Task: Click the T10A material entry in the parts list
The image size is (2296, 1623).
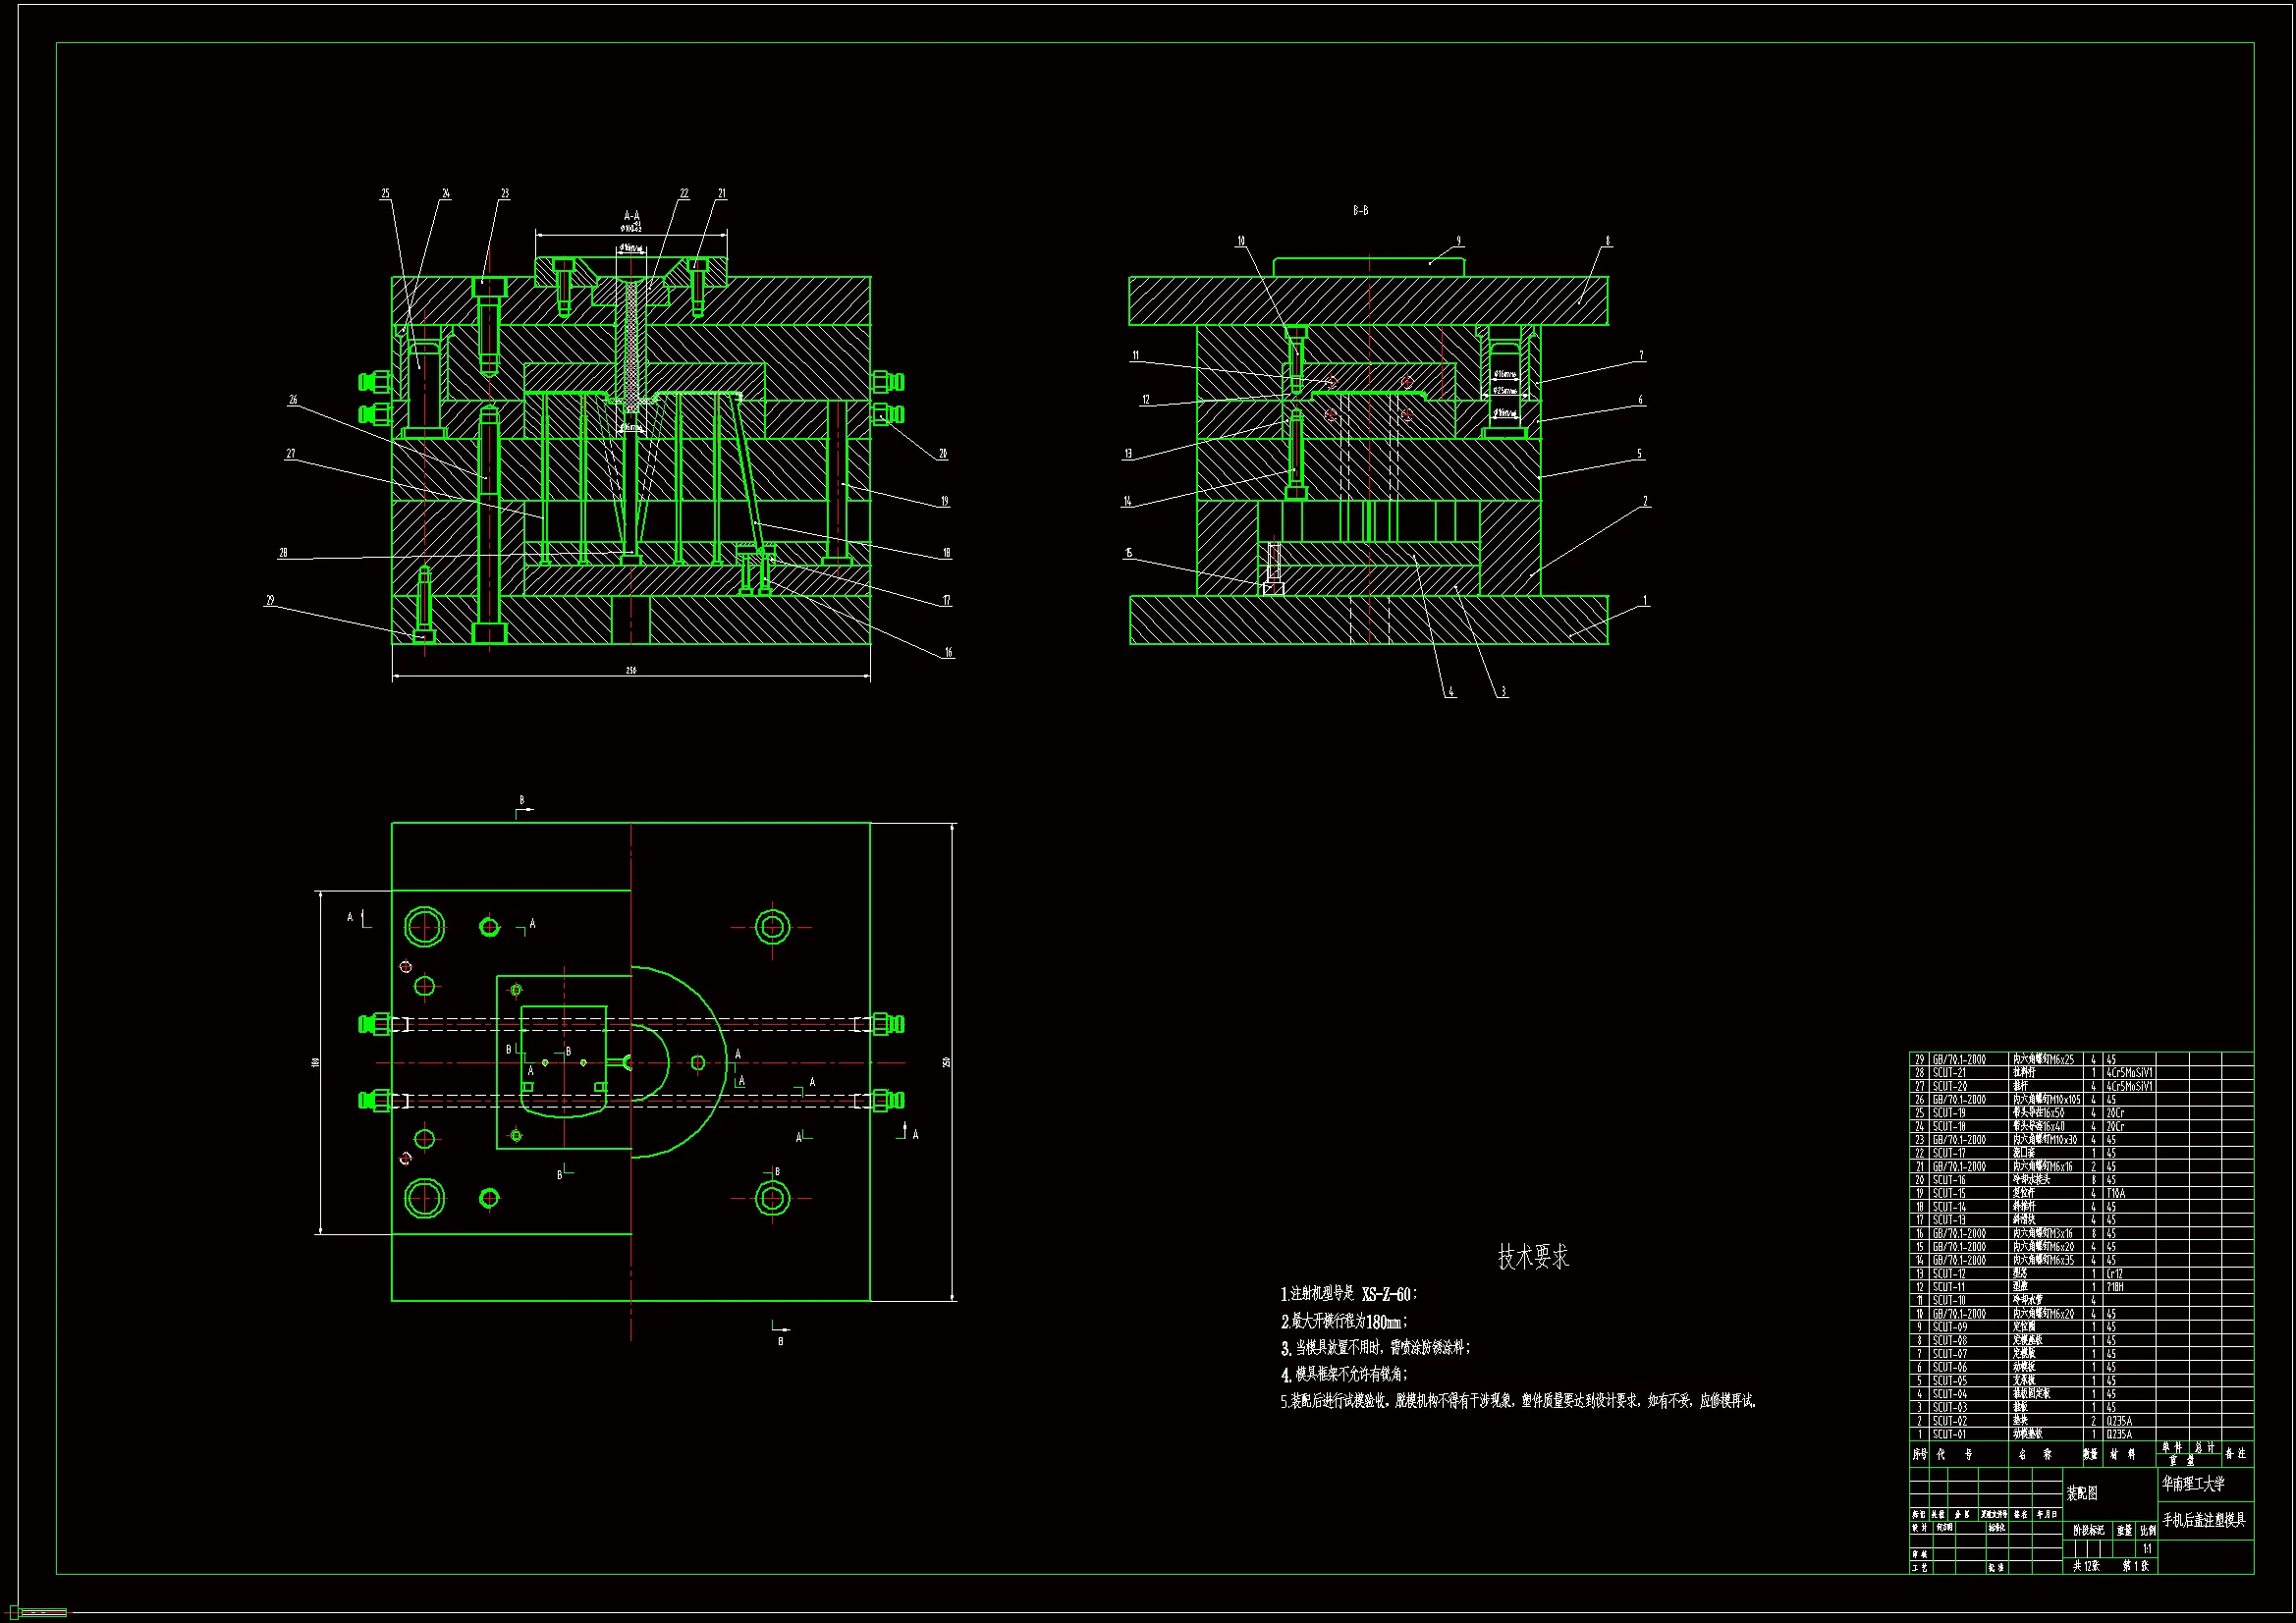Action: (2116, 1194)
